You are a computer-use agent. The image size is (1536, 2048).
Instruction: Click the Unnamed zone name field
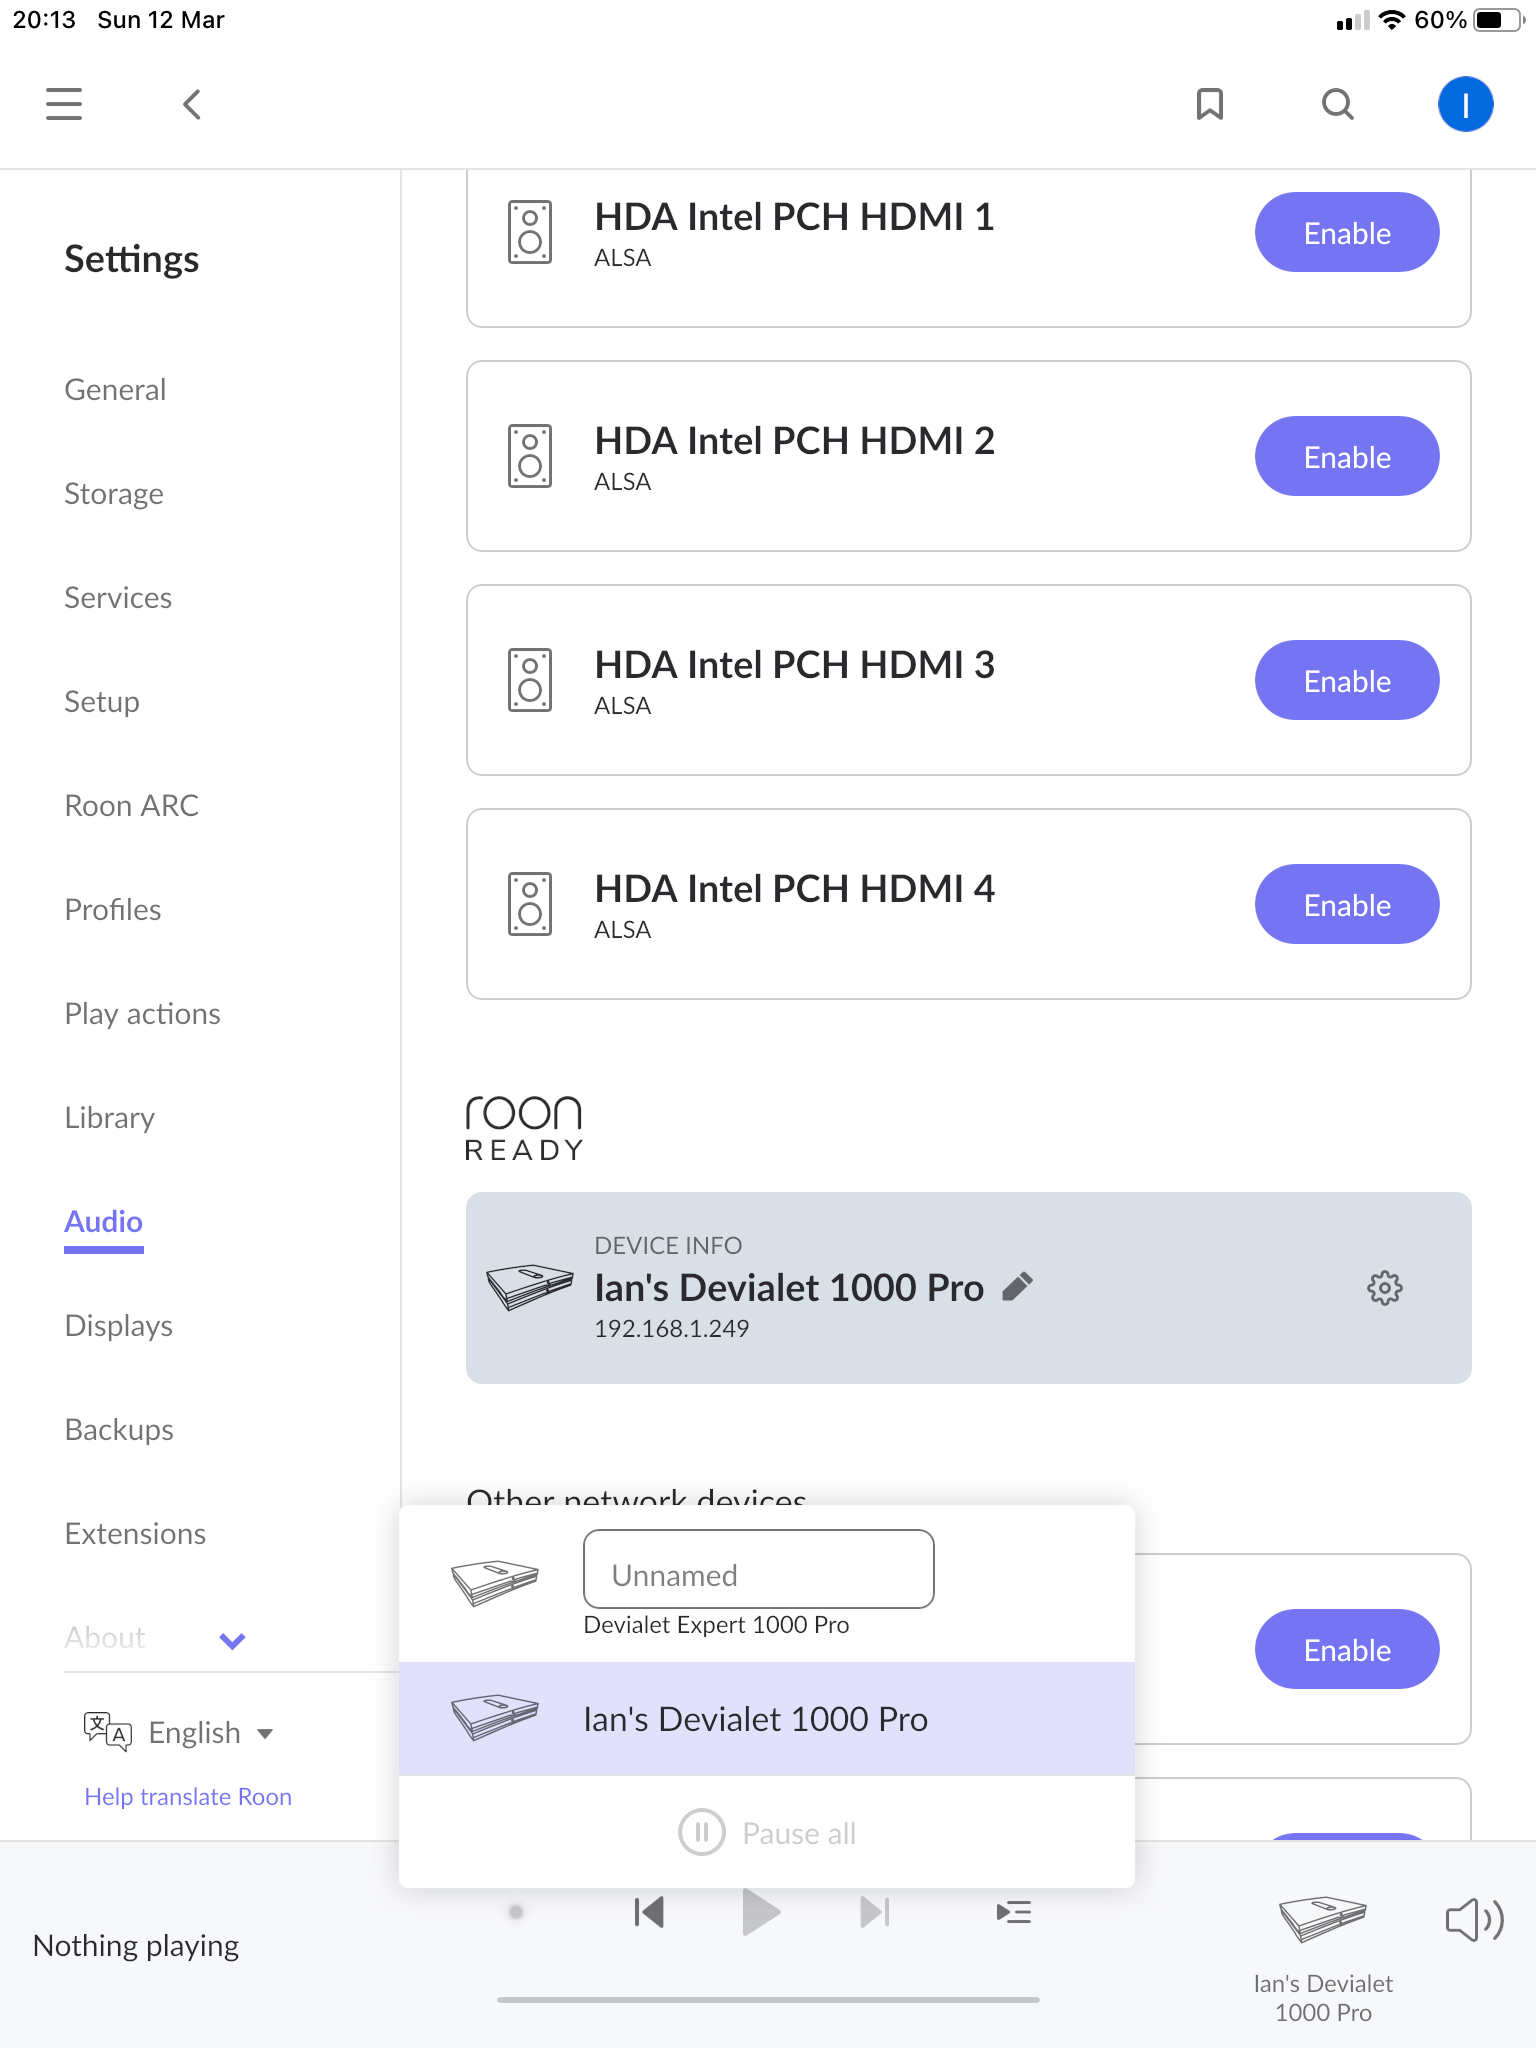pos(758,1570)
